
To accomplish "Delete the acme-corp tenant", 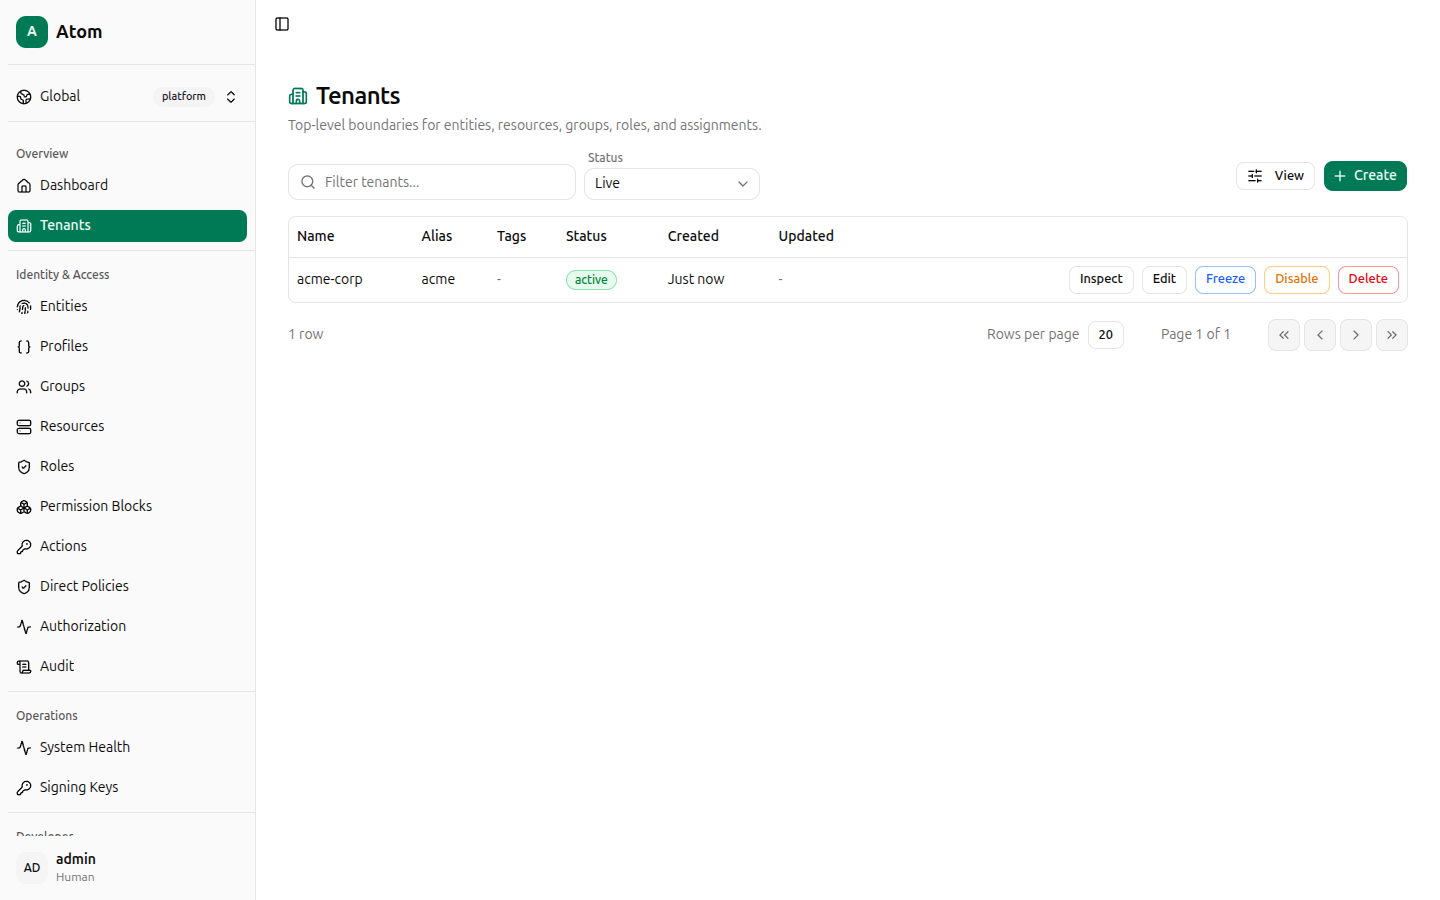I will [x=1368, y=280].
